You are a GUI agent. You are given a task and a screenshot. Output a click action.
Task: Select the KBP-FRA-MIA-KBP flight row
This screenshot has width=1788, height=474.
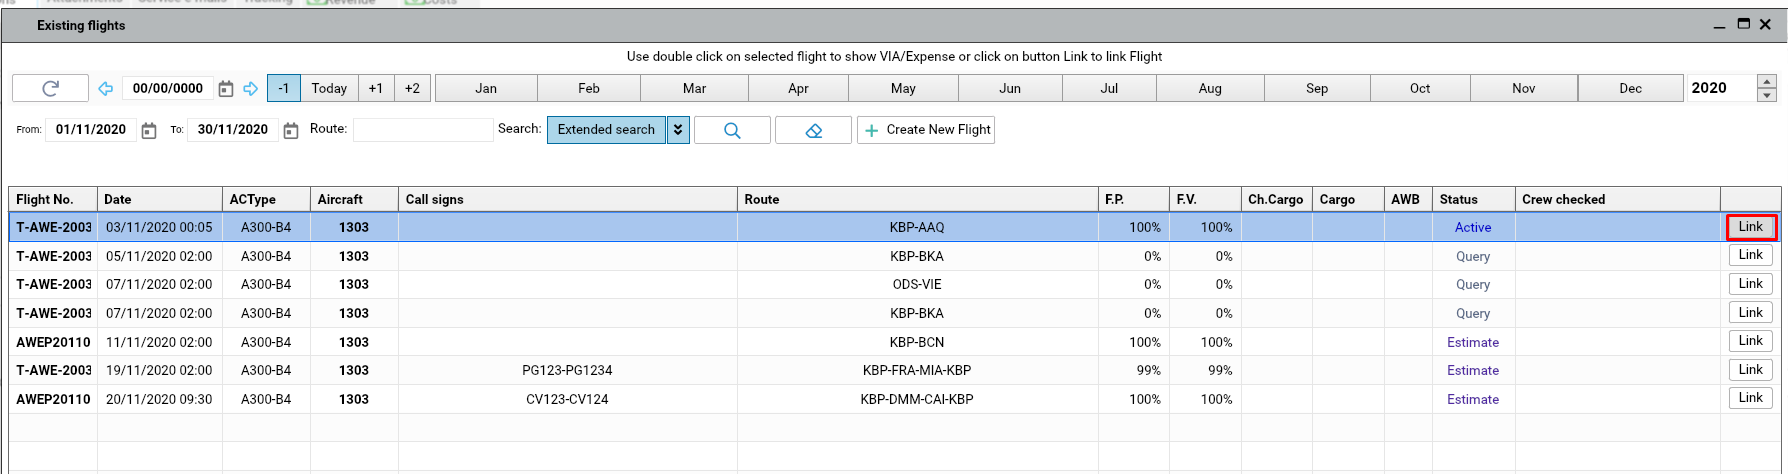(x=916, y=370)
